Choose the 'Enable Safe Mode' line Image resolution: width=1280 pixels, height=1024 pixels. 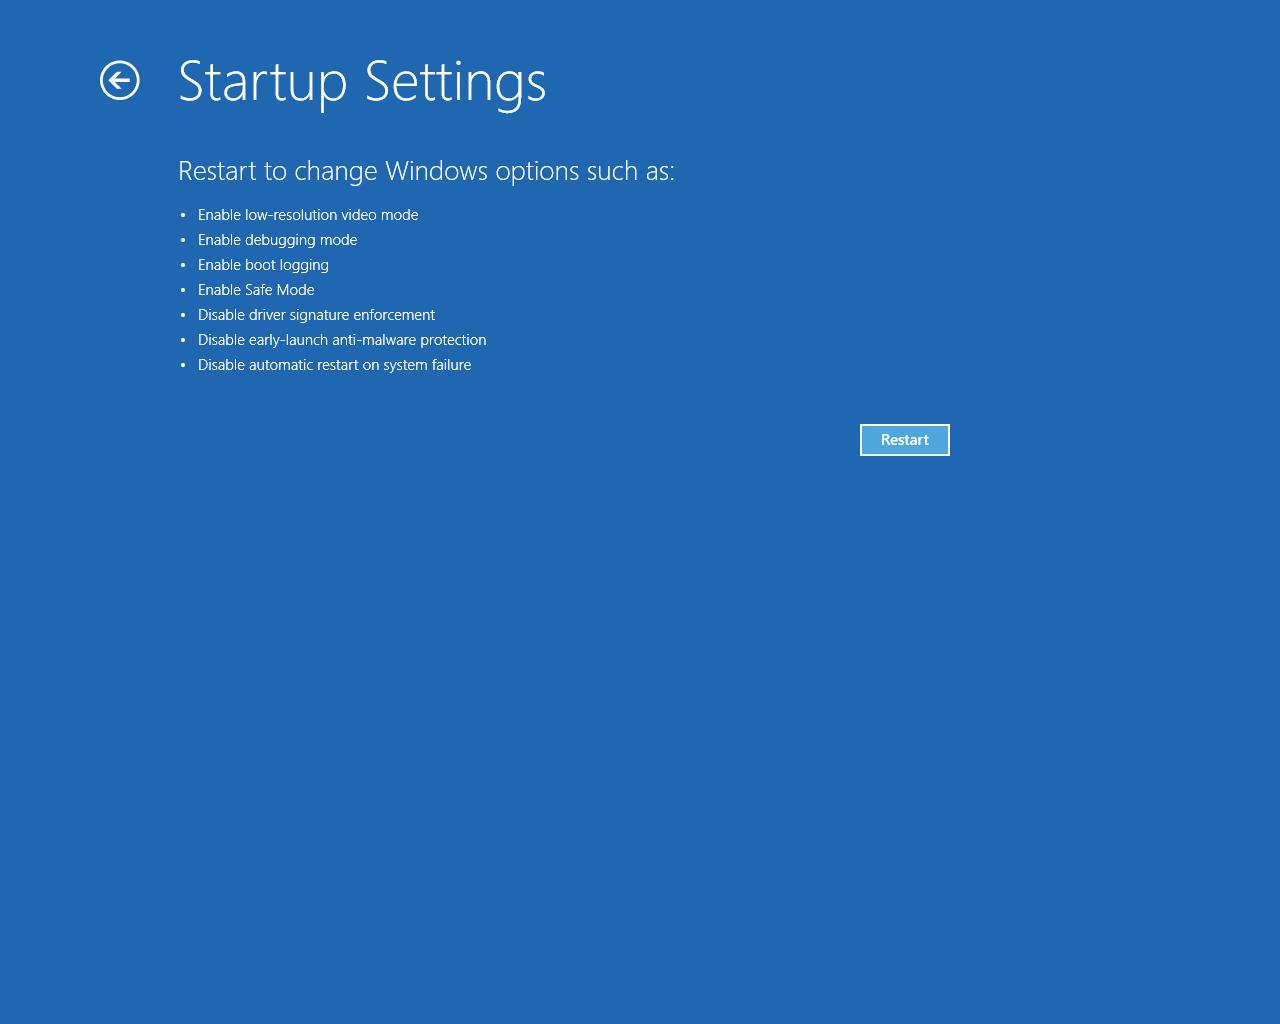(x=256, y=290)
